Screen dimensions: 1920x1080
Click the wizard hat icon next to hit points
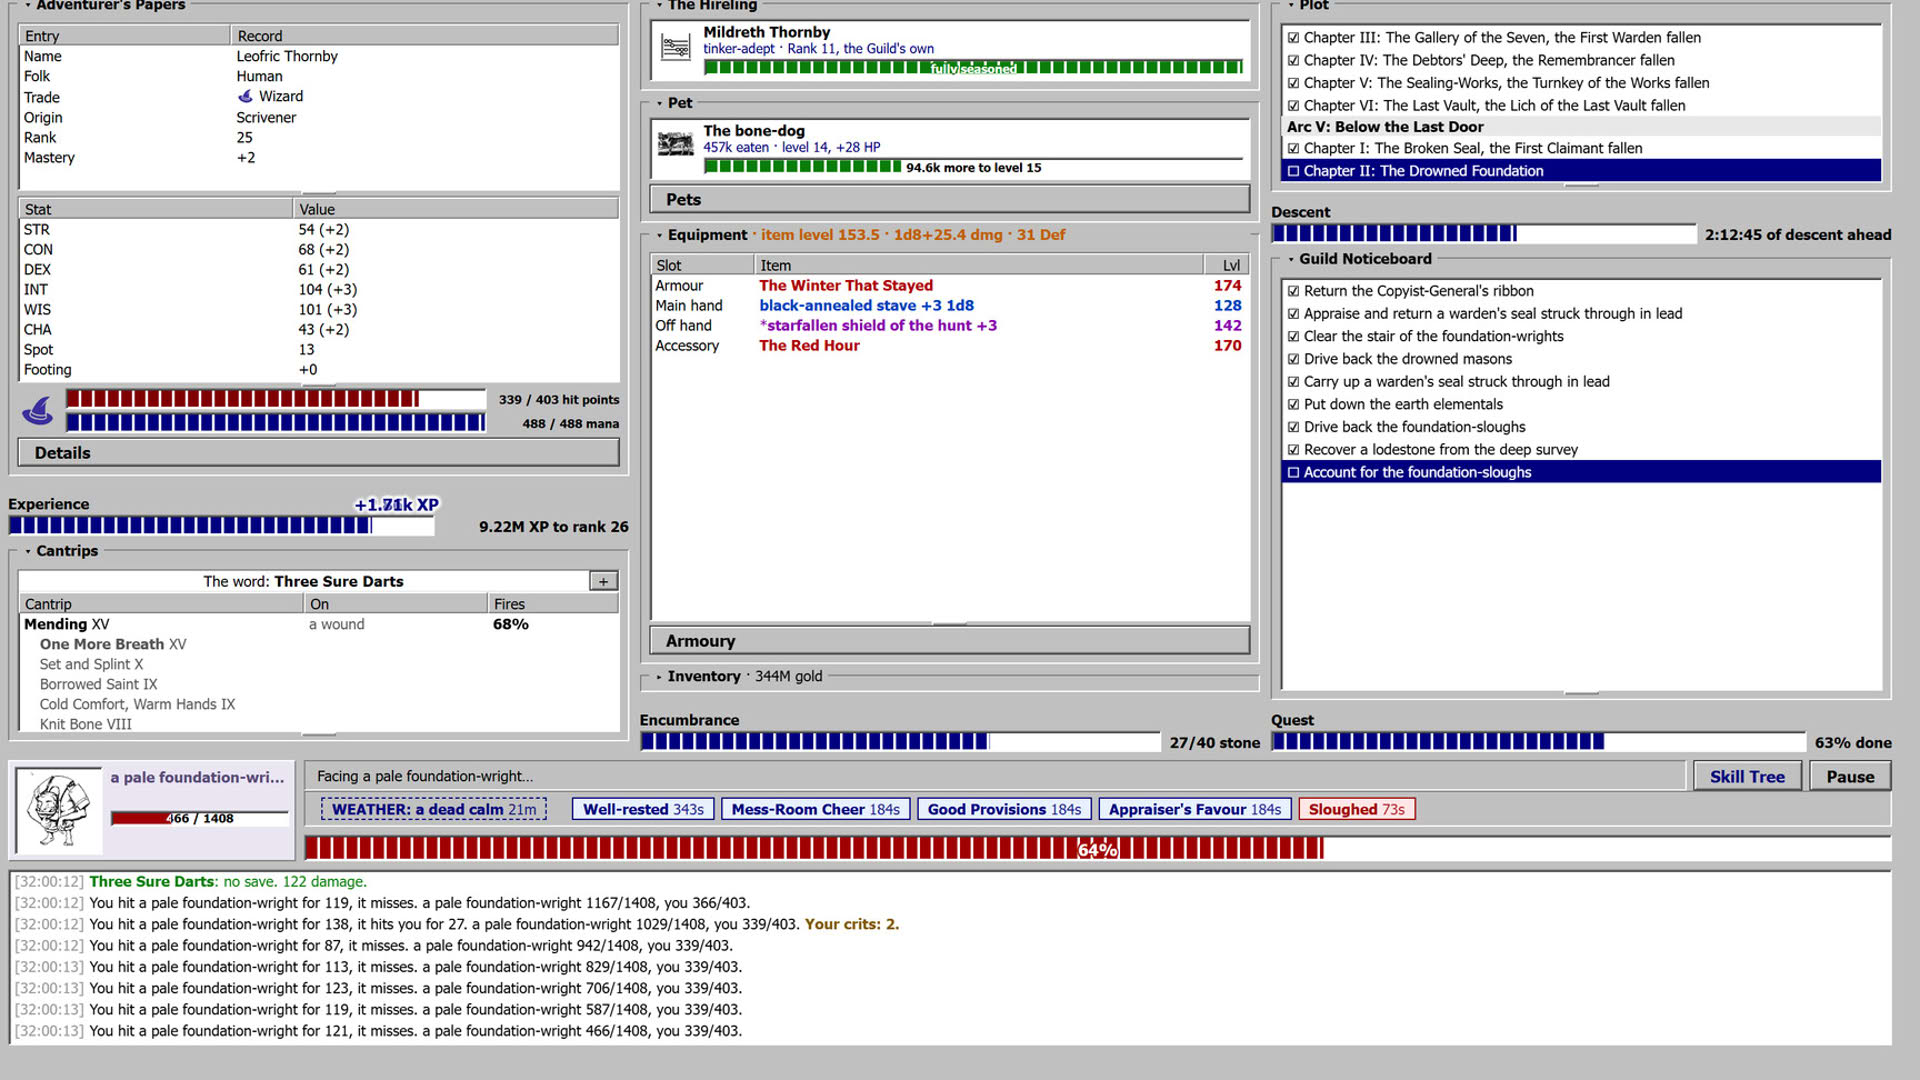38,410
